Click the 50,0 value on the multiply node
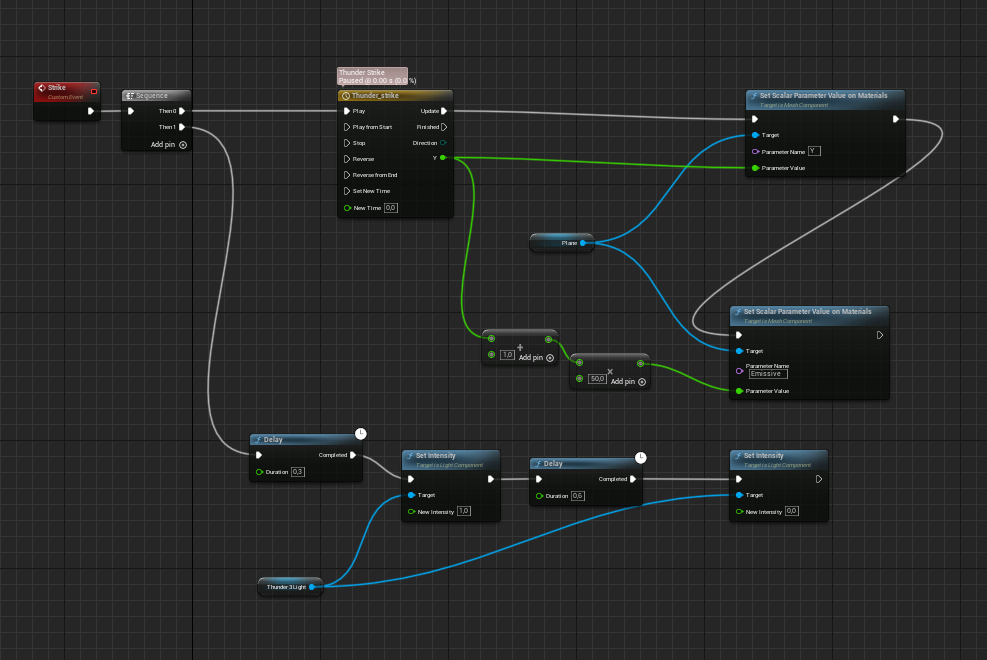 point(598,379)
